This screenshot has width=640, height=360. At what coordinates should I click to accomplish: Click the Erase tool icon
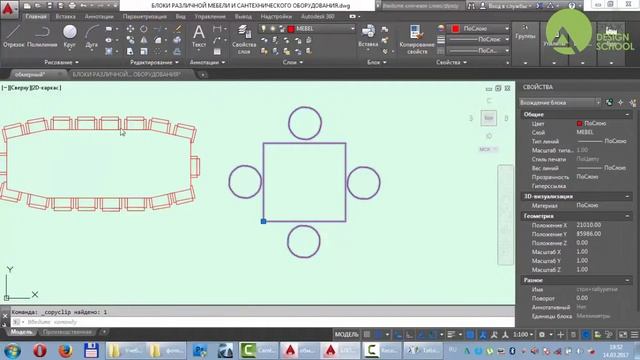pyautogui.click(x=178, y=29)
